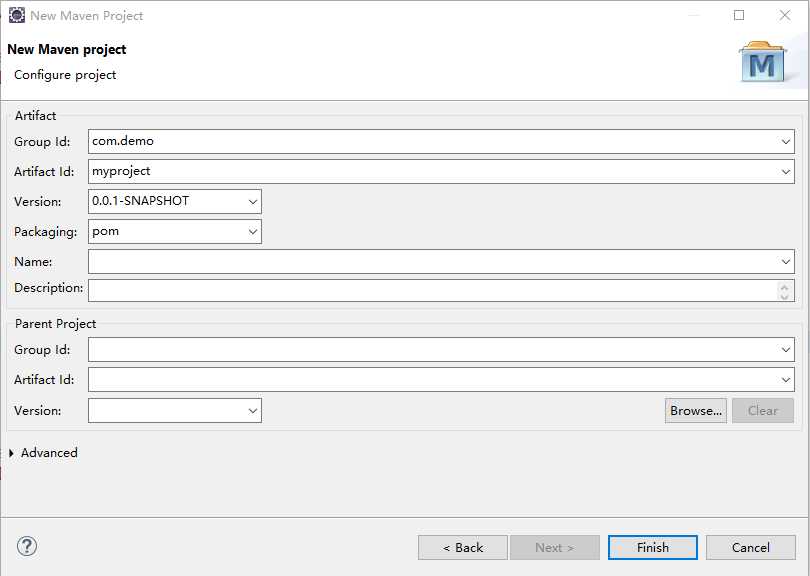Viewport: 810px width, 576px height.
Task: Click the Browse... button
Action: [x=696, y=411]
